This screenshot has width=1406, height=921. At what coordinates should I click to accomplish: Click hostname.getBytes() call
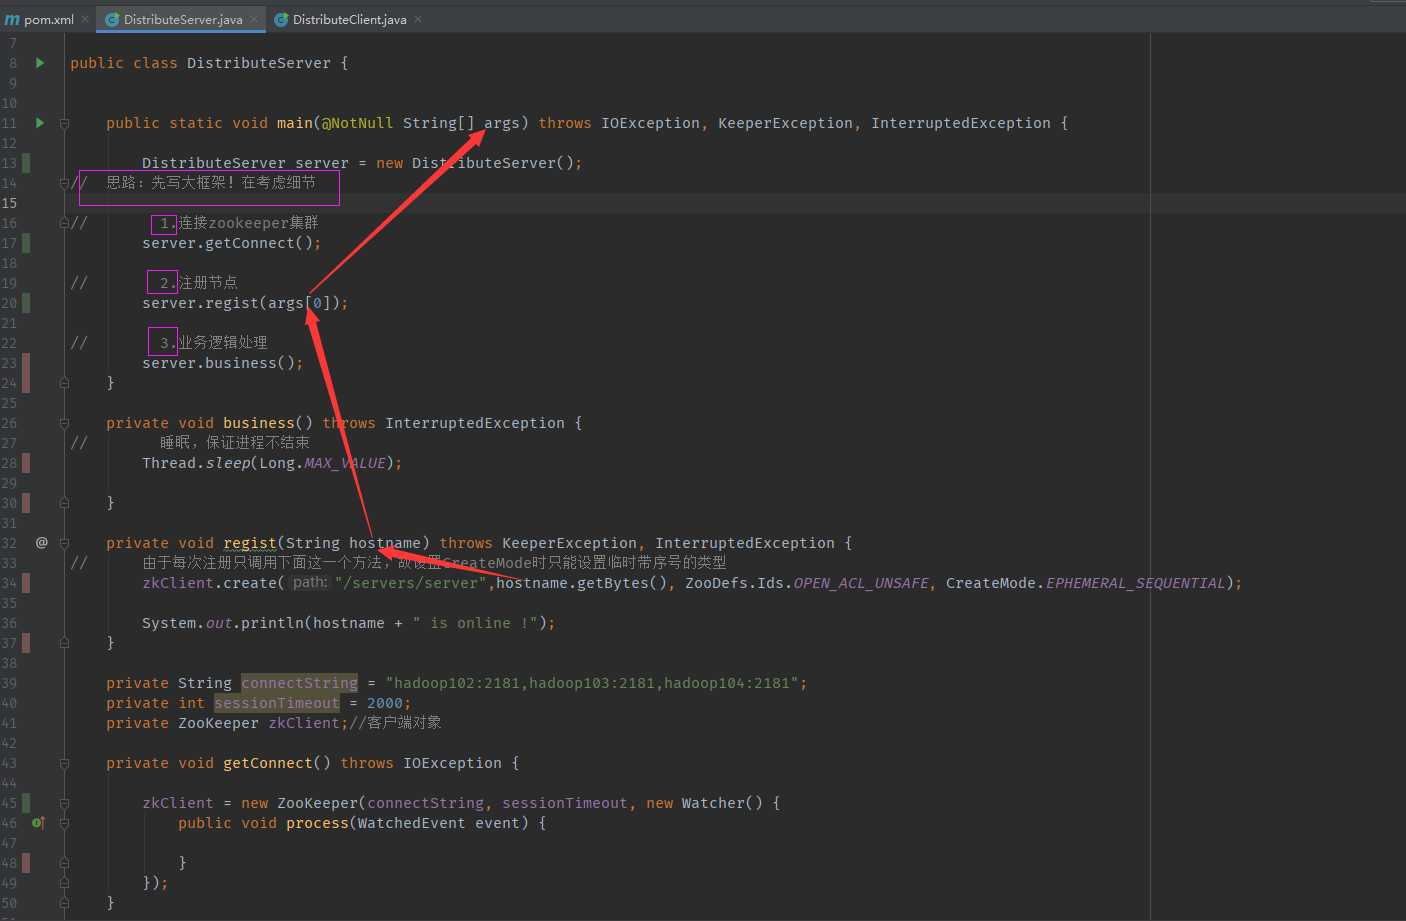(581, 582)
